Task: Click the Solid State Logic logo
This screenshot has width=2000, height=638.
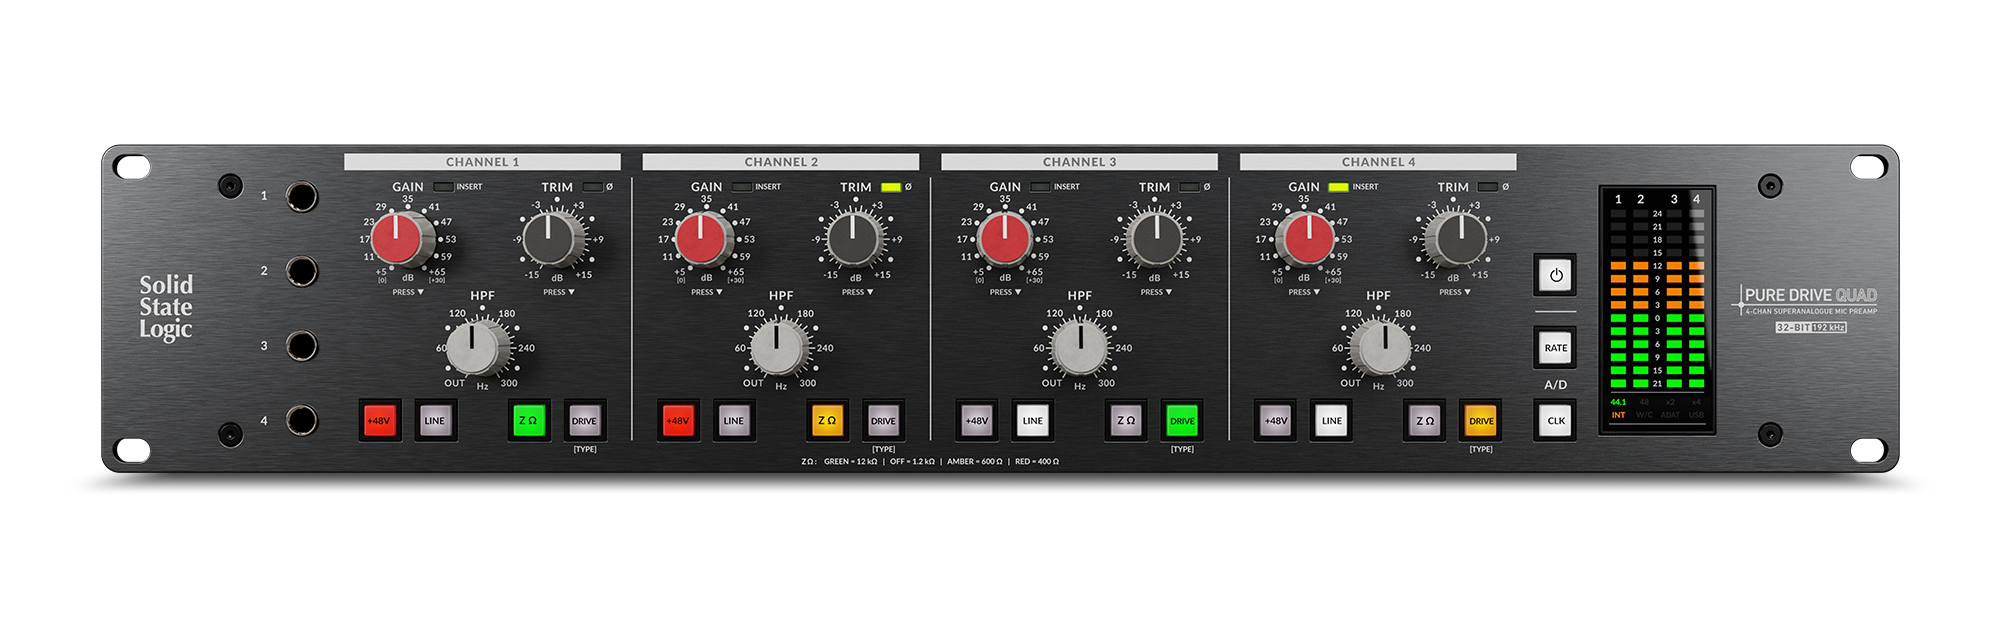Action: click(x=166, y=308)
